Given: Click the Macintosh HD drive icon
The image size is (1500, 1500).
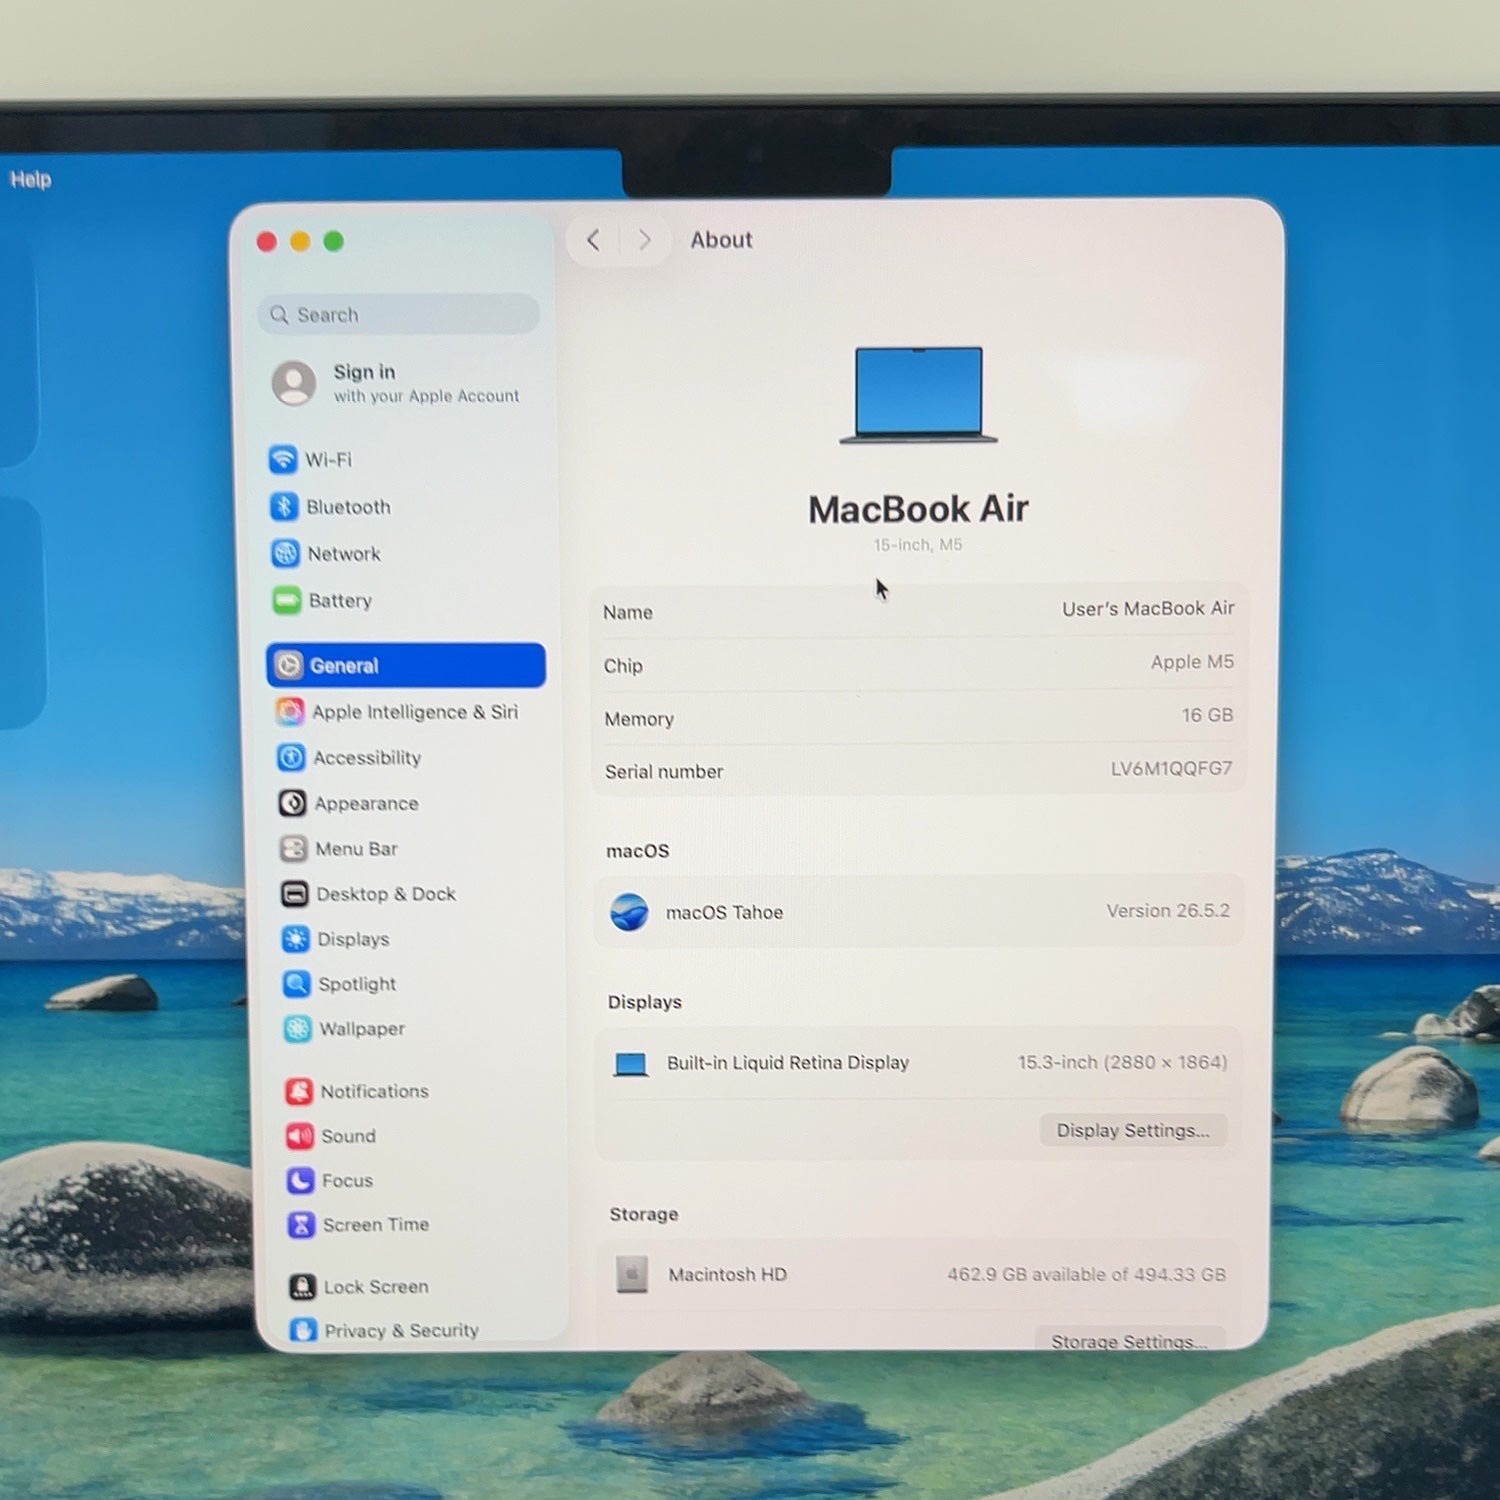Looking at the screenshot, I should pos(632,1274).
